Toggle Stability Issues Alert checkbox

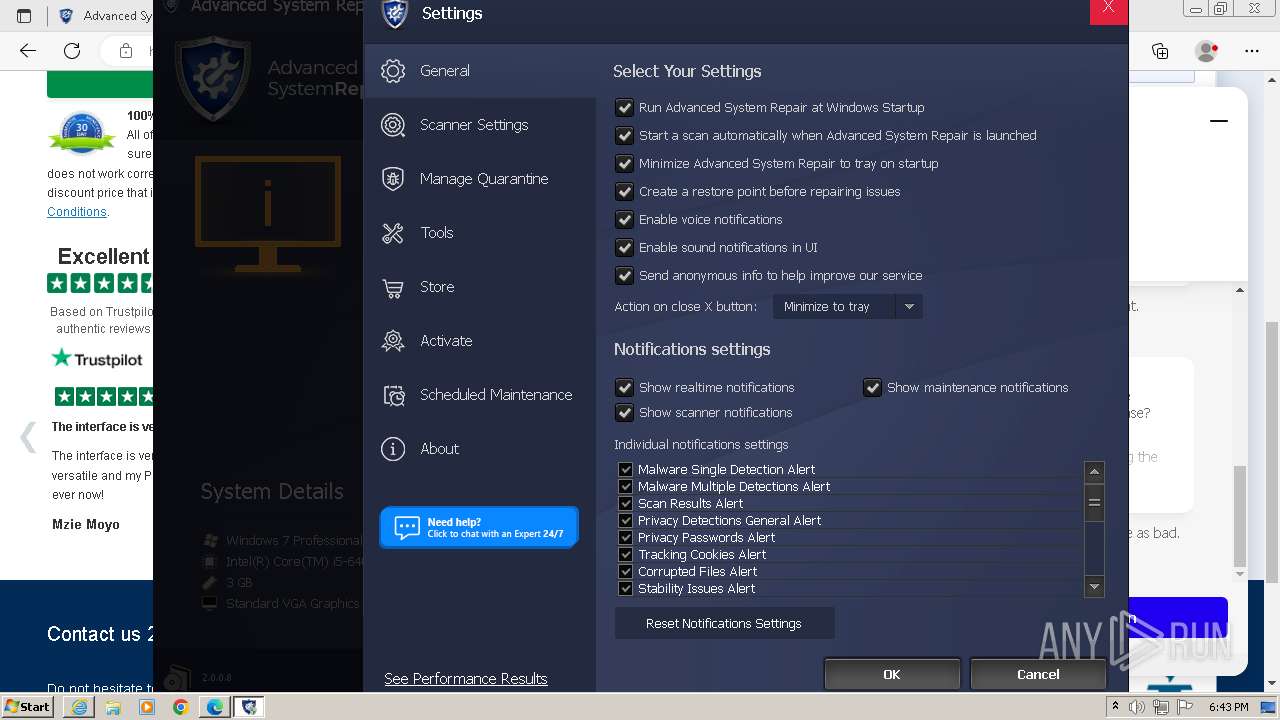coord(625,588)
